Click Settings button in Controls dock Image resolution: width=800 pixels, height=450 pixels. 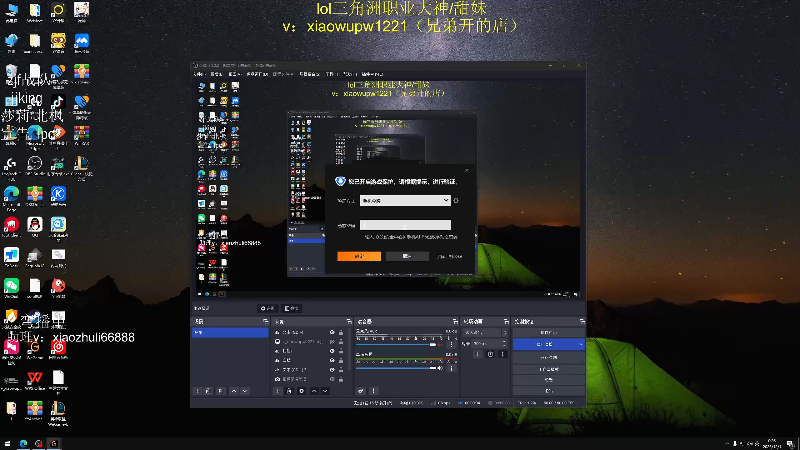point(548,380)
